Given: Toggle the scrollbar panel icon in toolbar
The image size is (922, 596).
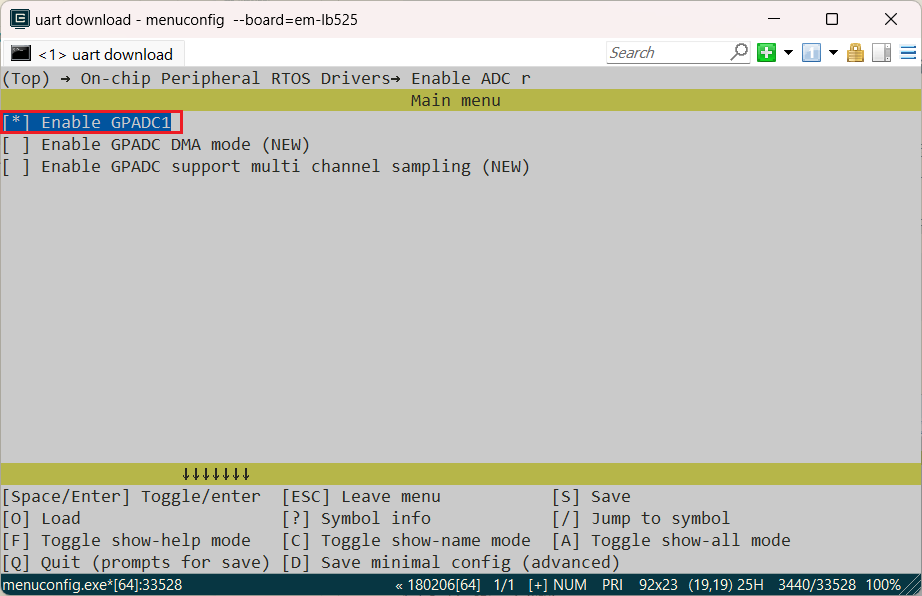Looking at the screenshot, I should [881, 53].
